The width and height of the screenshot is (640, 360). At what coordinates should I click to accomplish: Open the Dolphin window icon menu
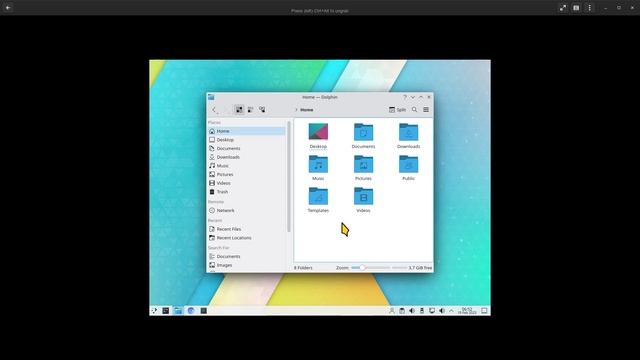211,97
